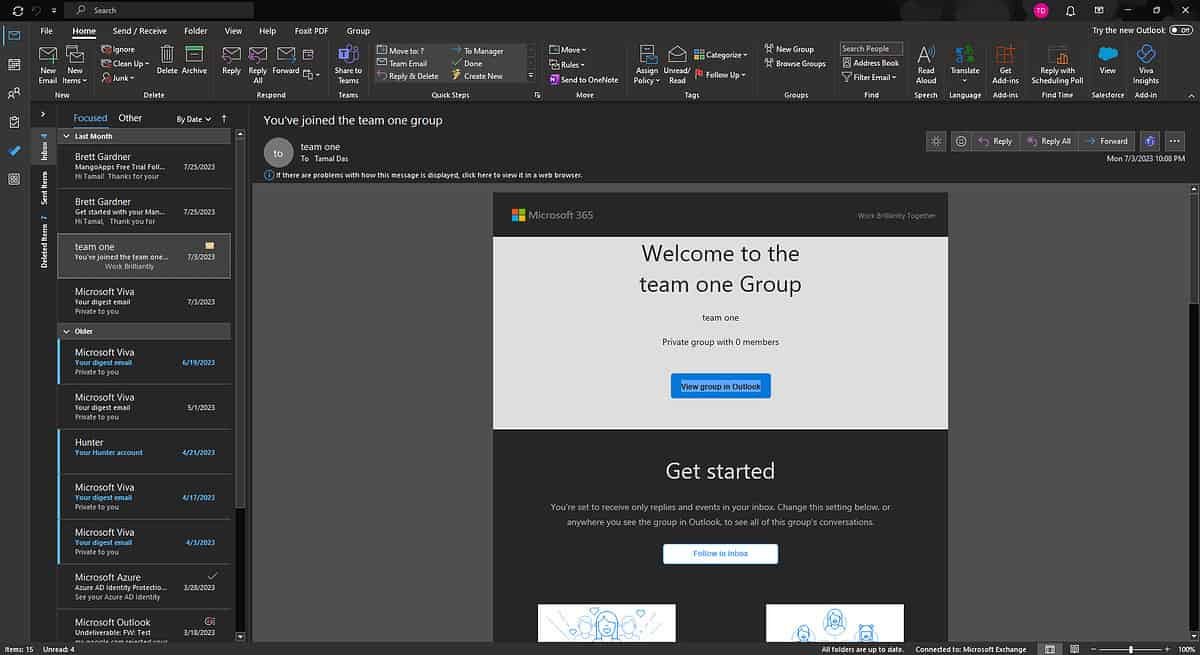The width and height of the screenshot is (1200, 655).
Task: Open the Hunter email in message list
Action: pyautogui.click(x=145, y=452)
